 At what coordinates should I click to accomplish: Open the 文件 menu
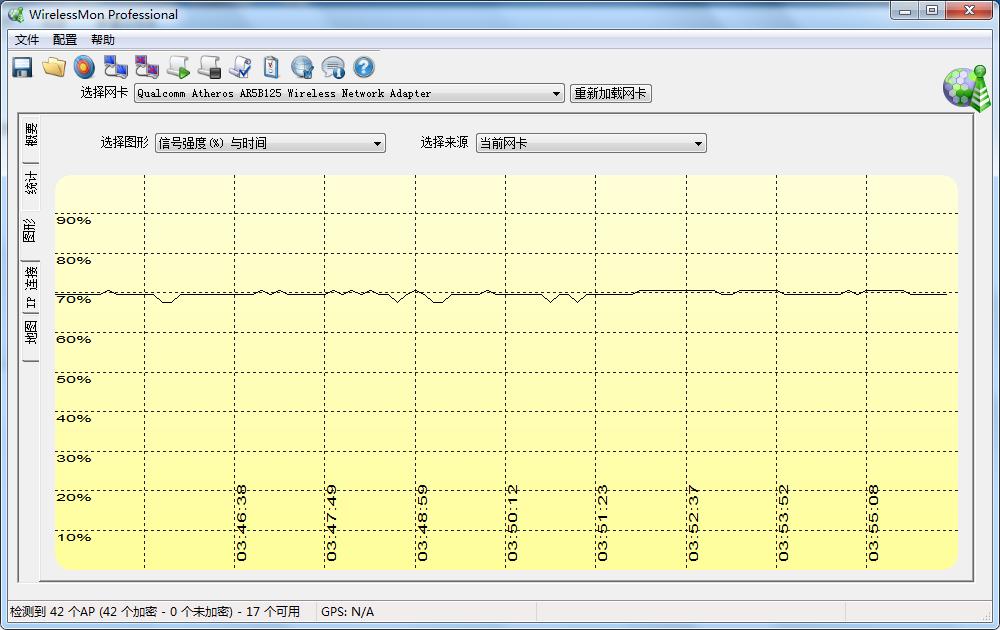(27, 40)
